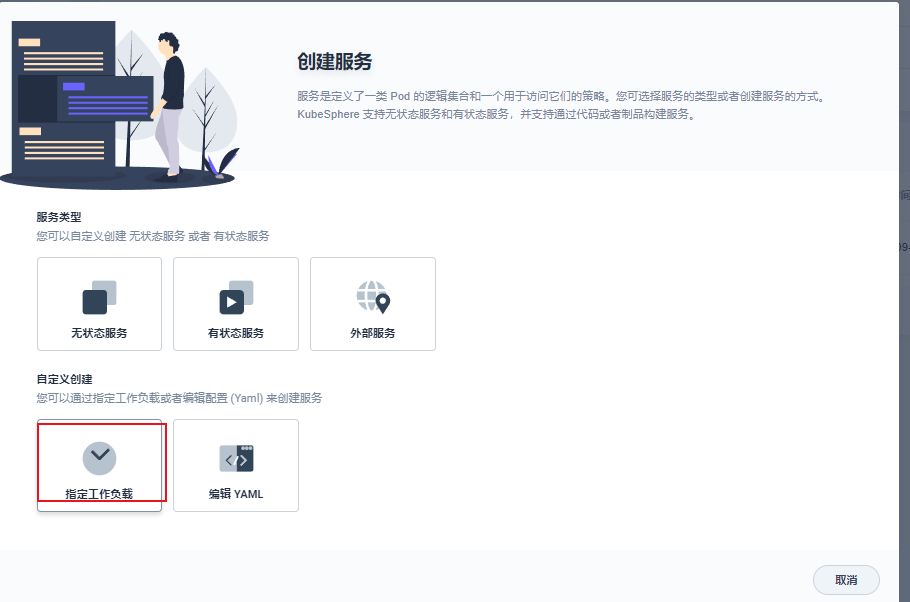Click the 创建服务 dialog title
The image size is (910, 602).
click(x=334, y=62)
